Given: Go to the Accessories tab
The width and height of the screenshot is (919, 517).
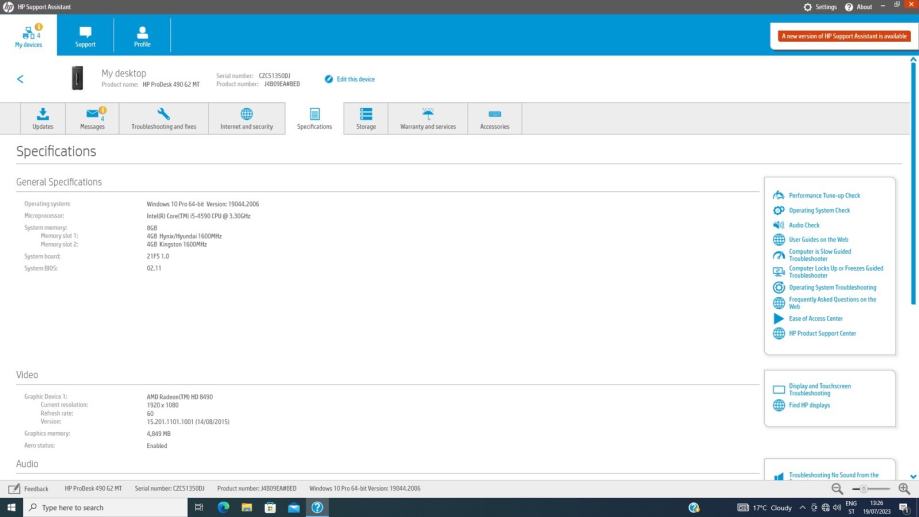Looking at the screenshot, I should point(494,118).
